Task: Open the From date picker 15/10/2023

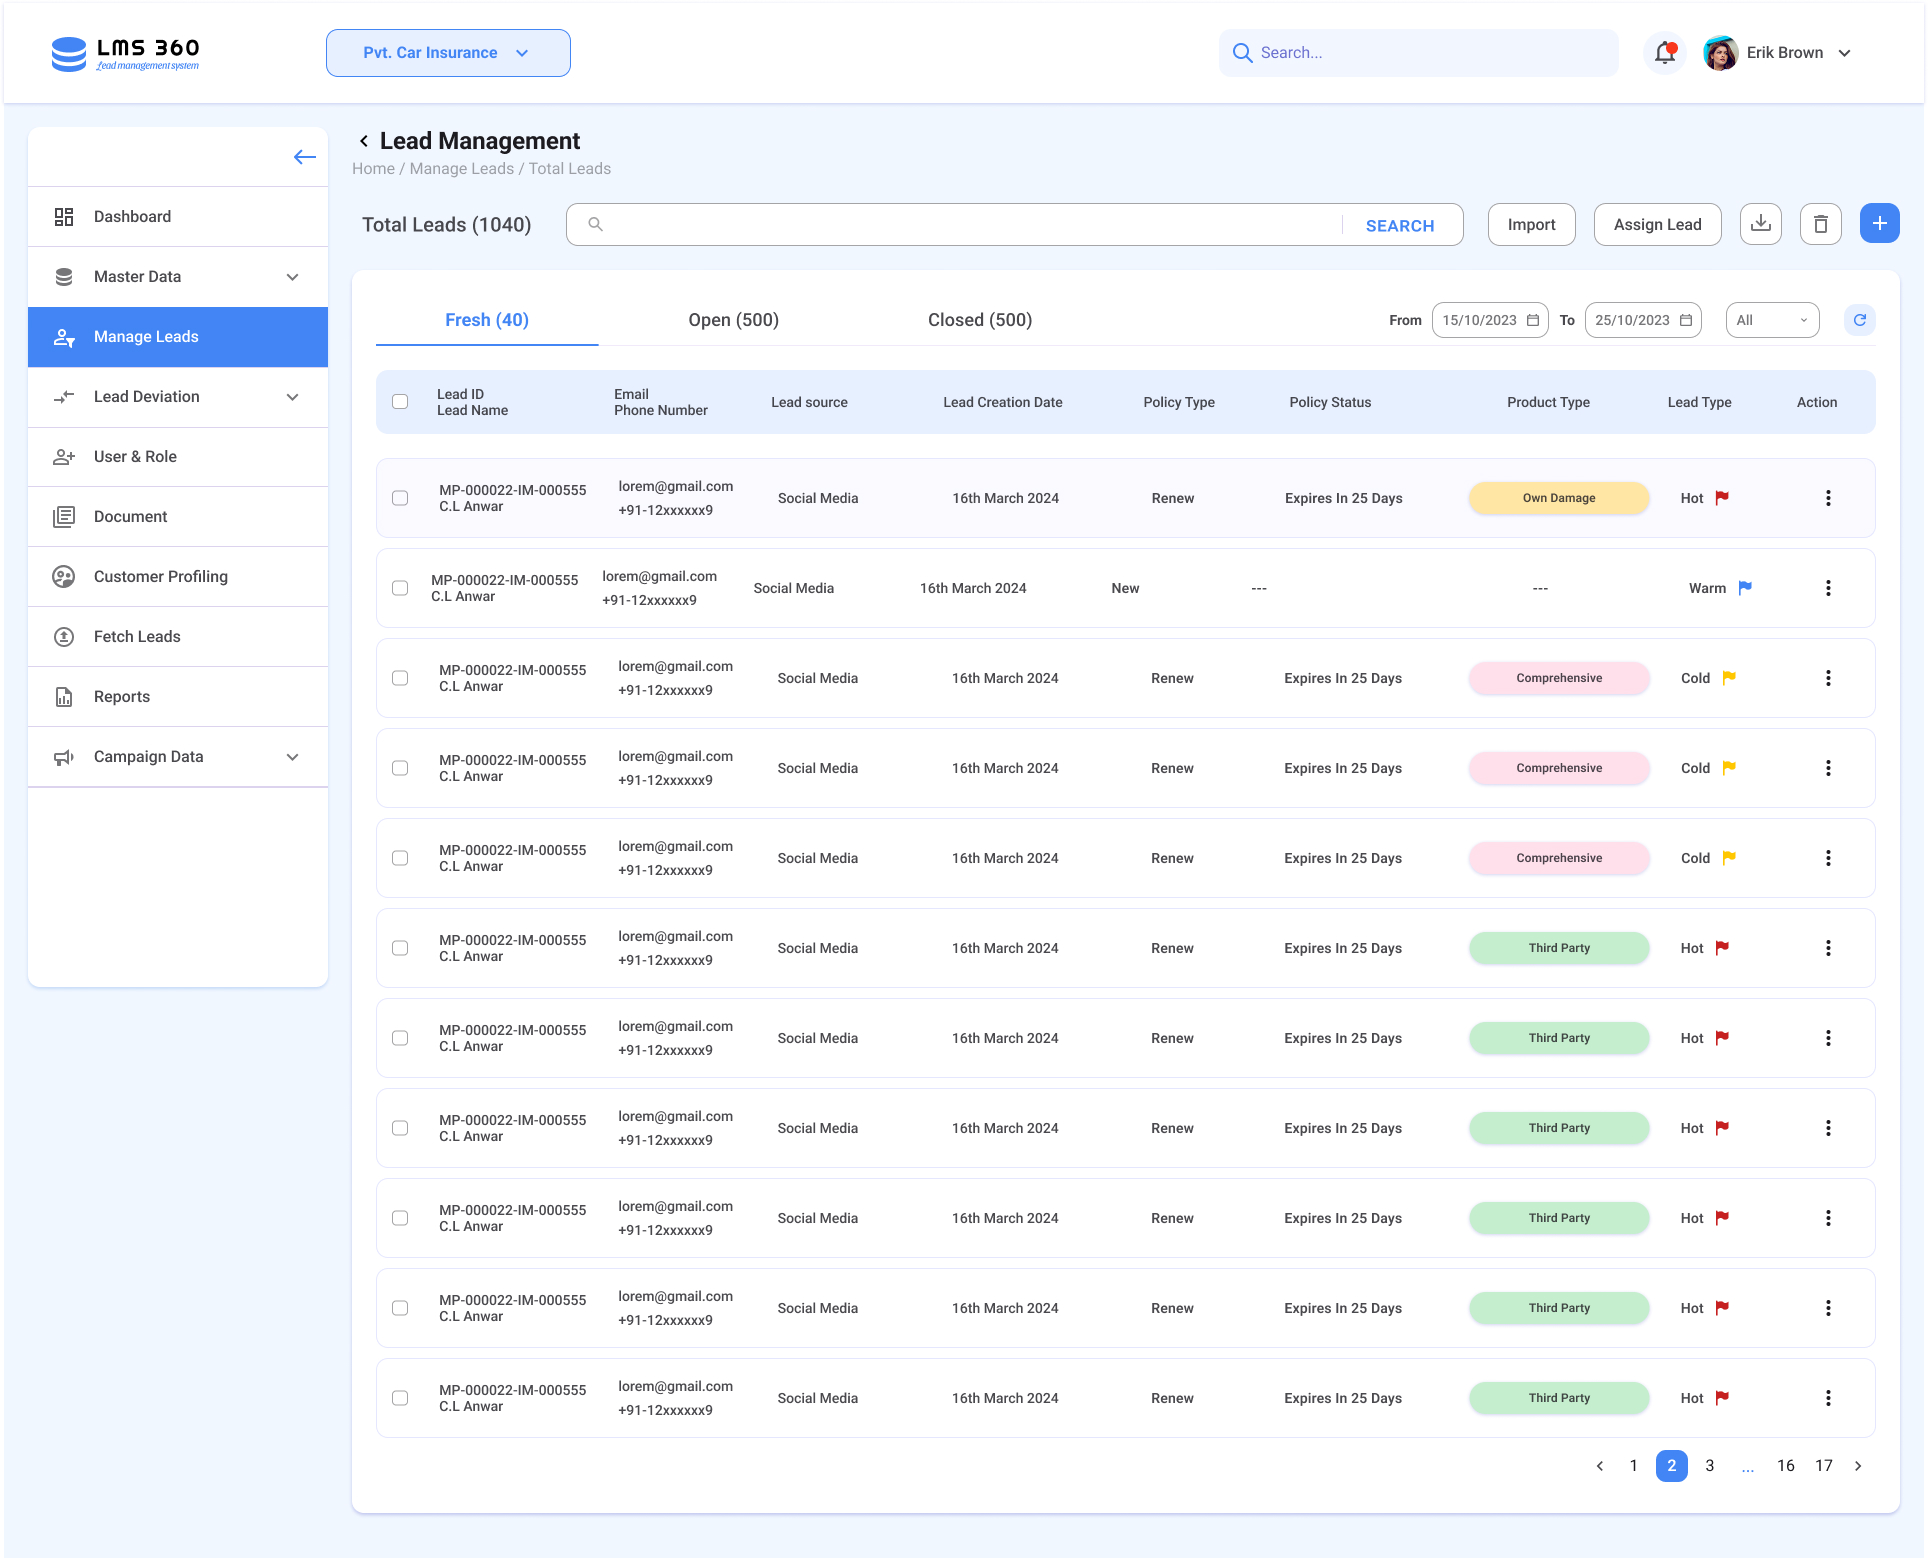Action: 1490,320
